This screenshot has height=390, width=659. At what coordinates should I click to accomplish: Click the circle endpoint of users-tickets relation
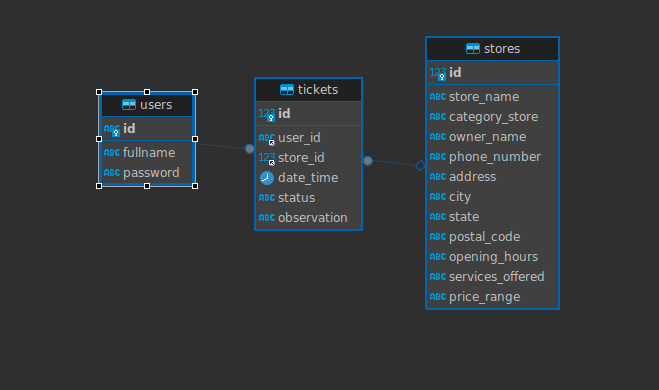tap(250, 149)
